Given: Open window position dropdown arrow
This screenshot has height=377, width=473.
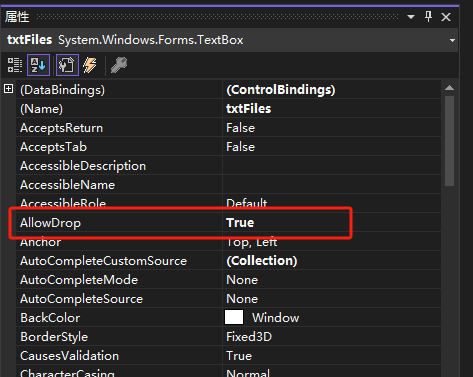Looking at the screenshot, I should [x=411, y=17].
